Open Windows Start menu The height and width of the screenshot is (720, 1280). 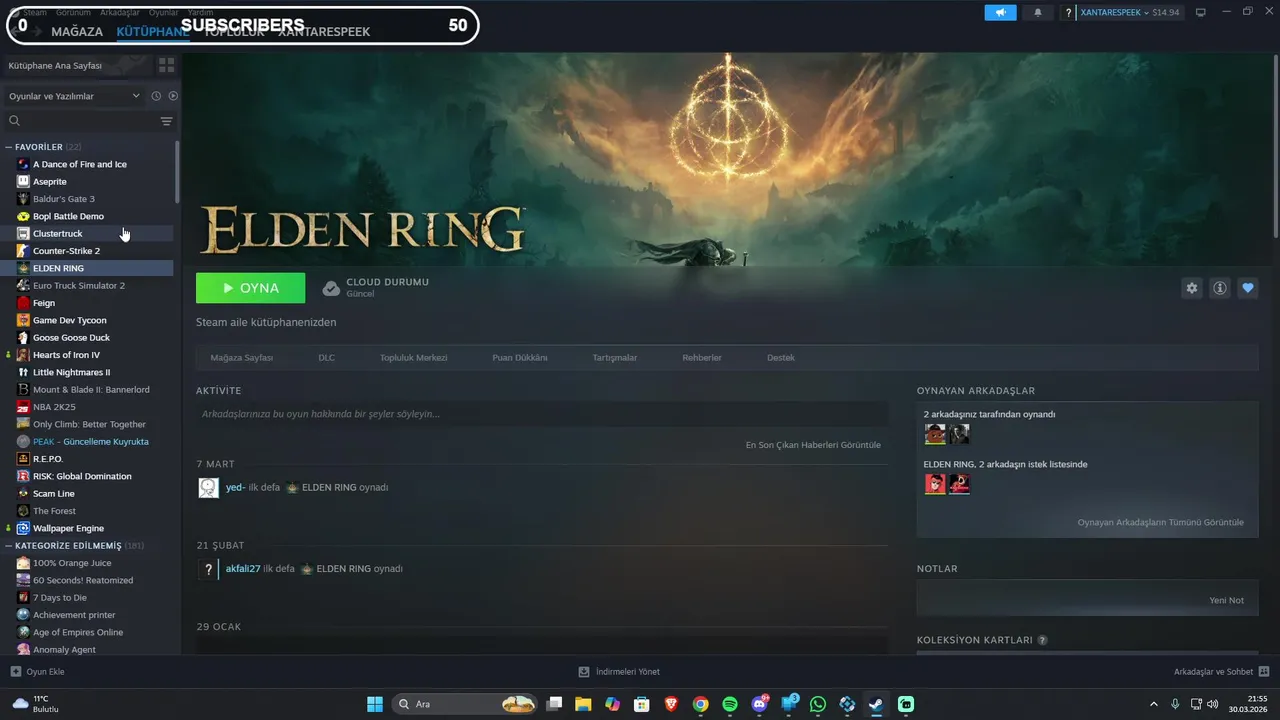click(375, 704)
